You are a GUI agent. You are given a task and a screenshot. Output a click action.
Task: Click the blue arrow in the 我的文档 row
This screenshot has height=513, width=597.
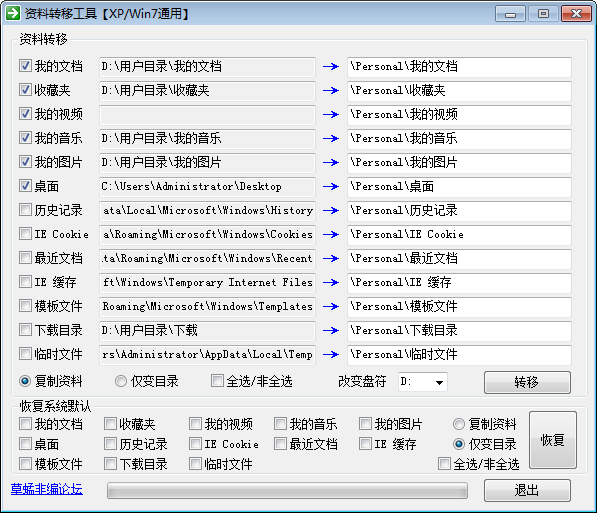(331, 67)
